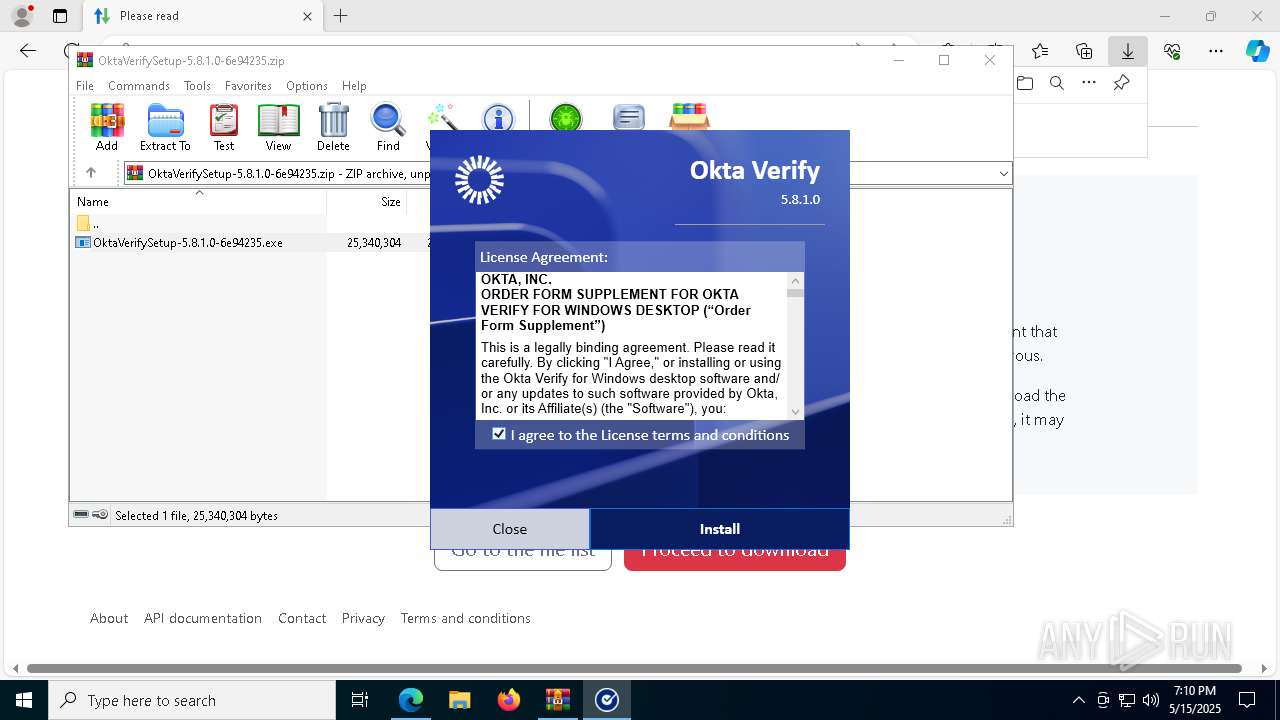Expand the WinRAR address path dropdown
The height and width of the screenshot is (720, 1280).
point(1003,174)
